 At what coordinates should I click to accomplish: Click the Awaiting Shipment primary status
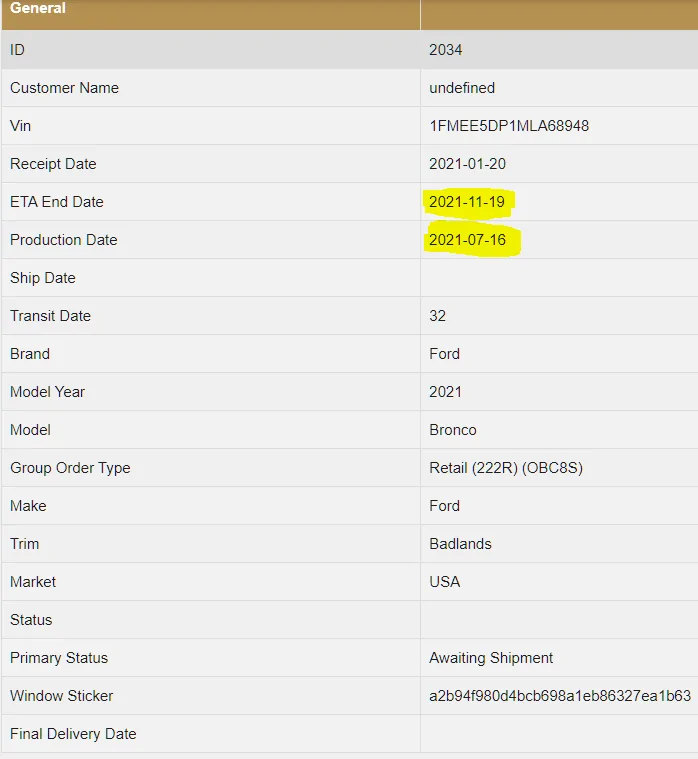[x=491, y=658]
